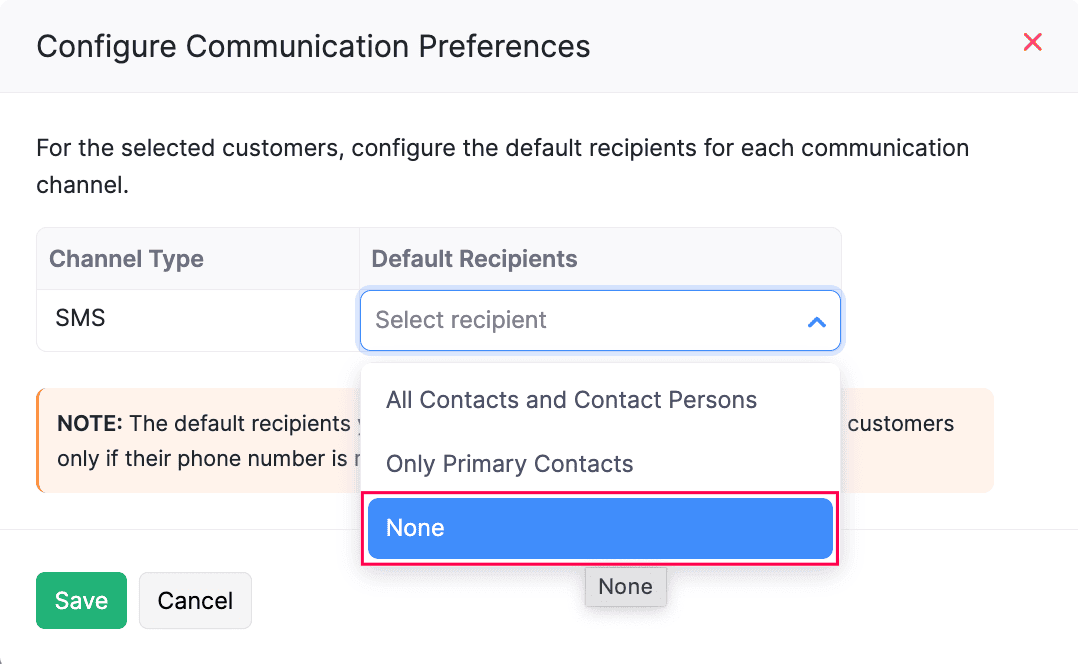Click the upward chevron on the recipient field
1078x664 pixels.
point(817,320)
